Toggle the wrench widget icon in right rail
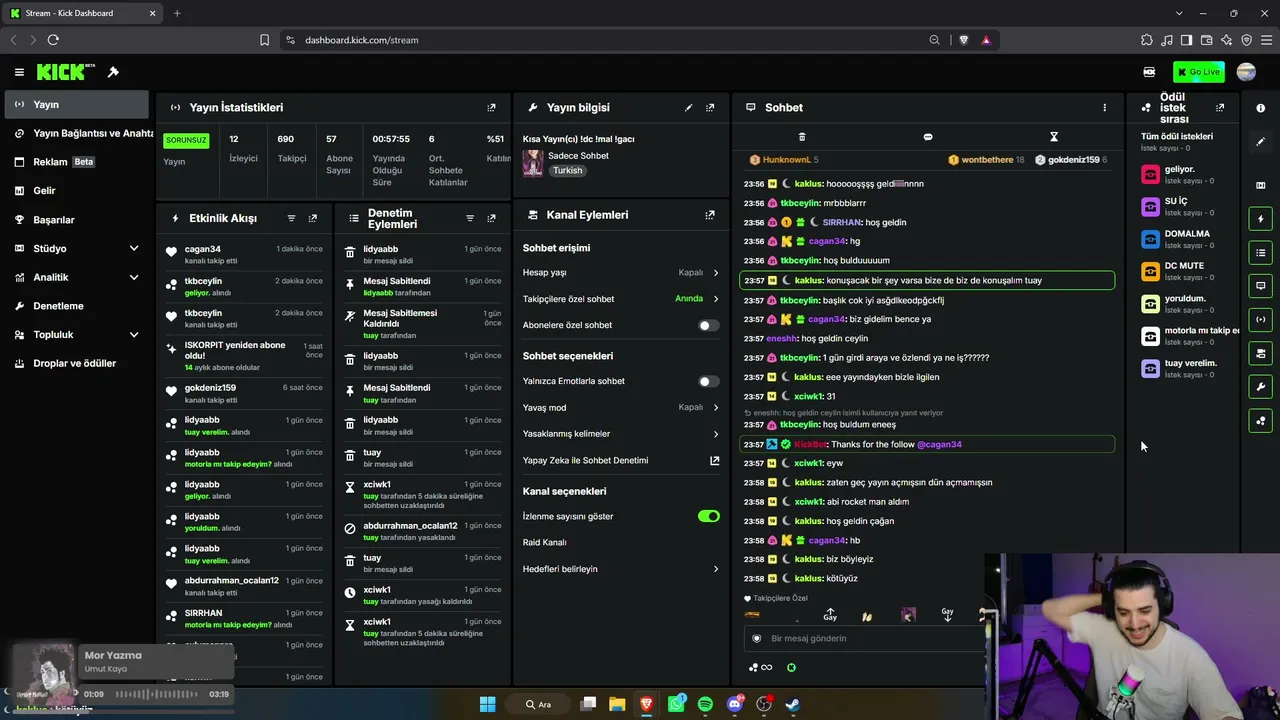 pos(1261,387)
